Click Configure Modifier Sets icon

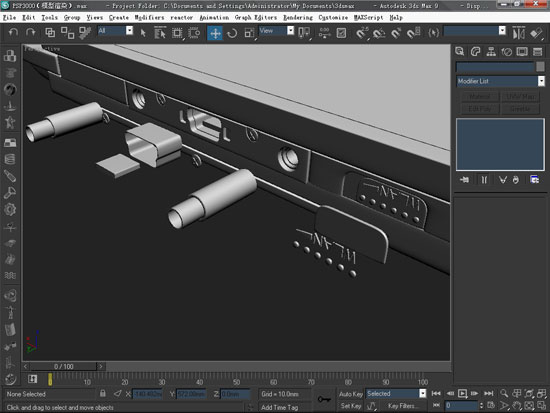pos(534,180)
